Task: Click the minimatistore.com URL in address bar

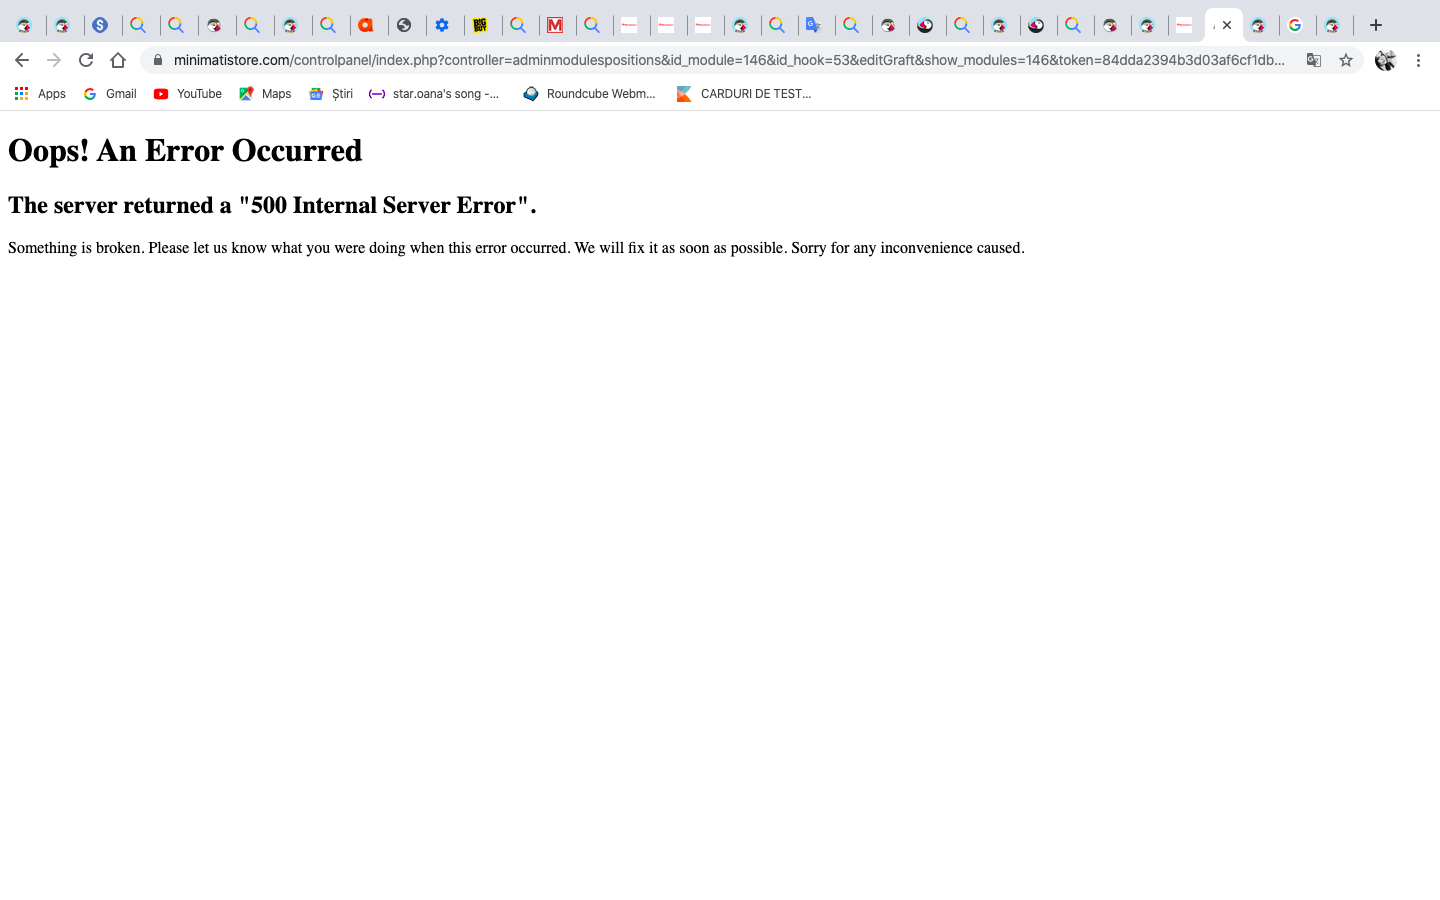Action: click(729, 60)
